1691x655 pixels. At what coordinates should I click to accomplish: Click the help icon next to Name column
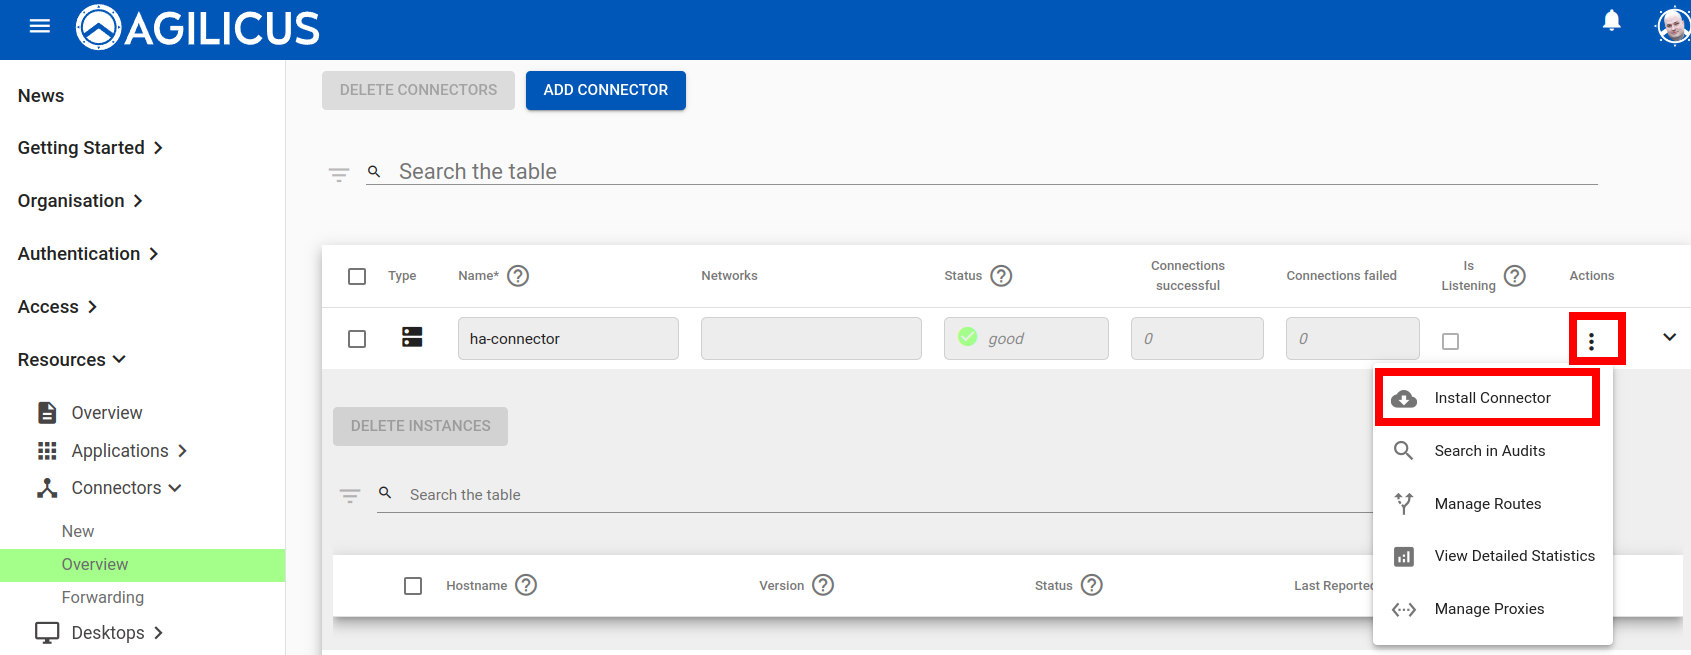click(518, 276)
